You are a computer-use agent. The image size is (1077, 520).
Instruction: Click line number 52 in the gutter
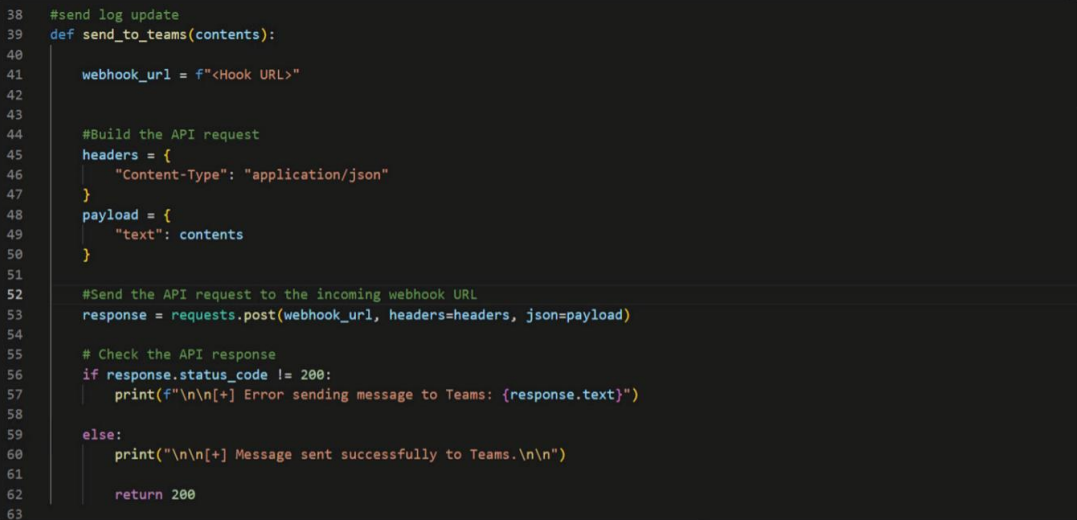(x=14, y=295)
